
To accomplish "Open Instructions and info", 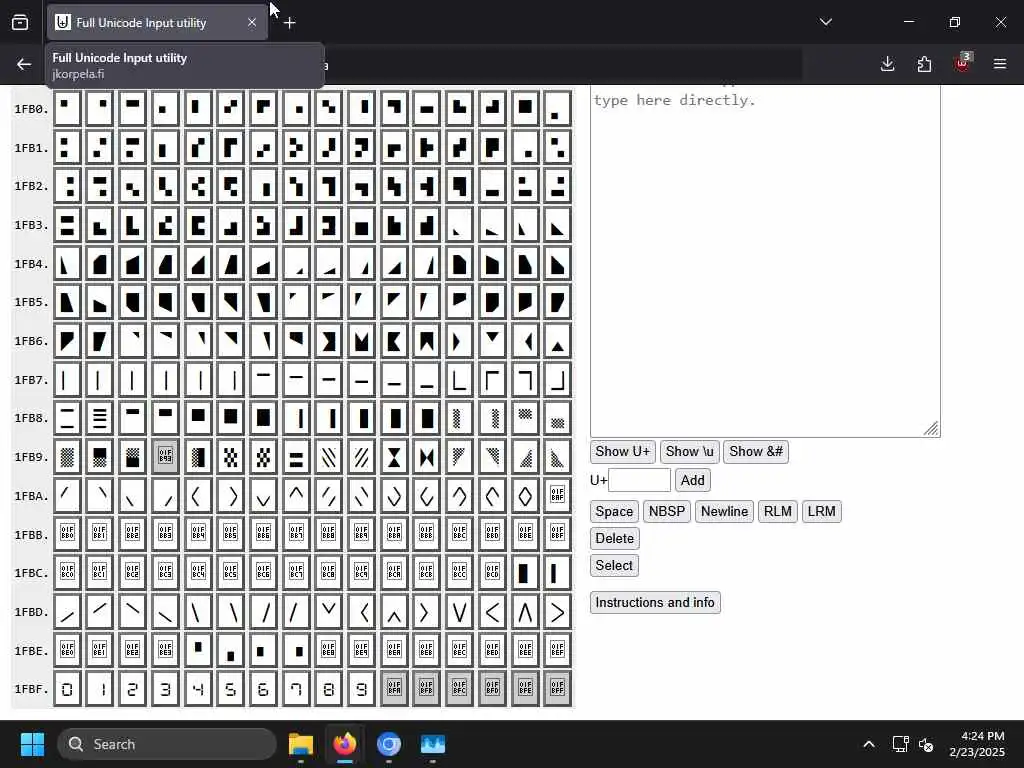I will (655, 603).
